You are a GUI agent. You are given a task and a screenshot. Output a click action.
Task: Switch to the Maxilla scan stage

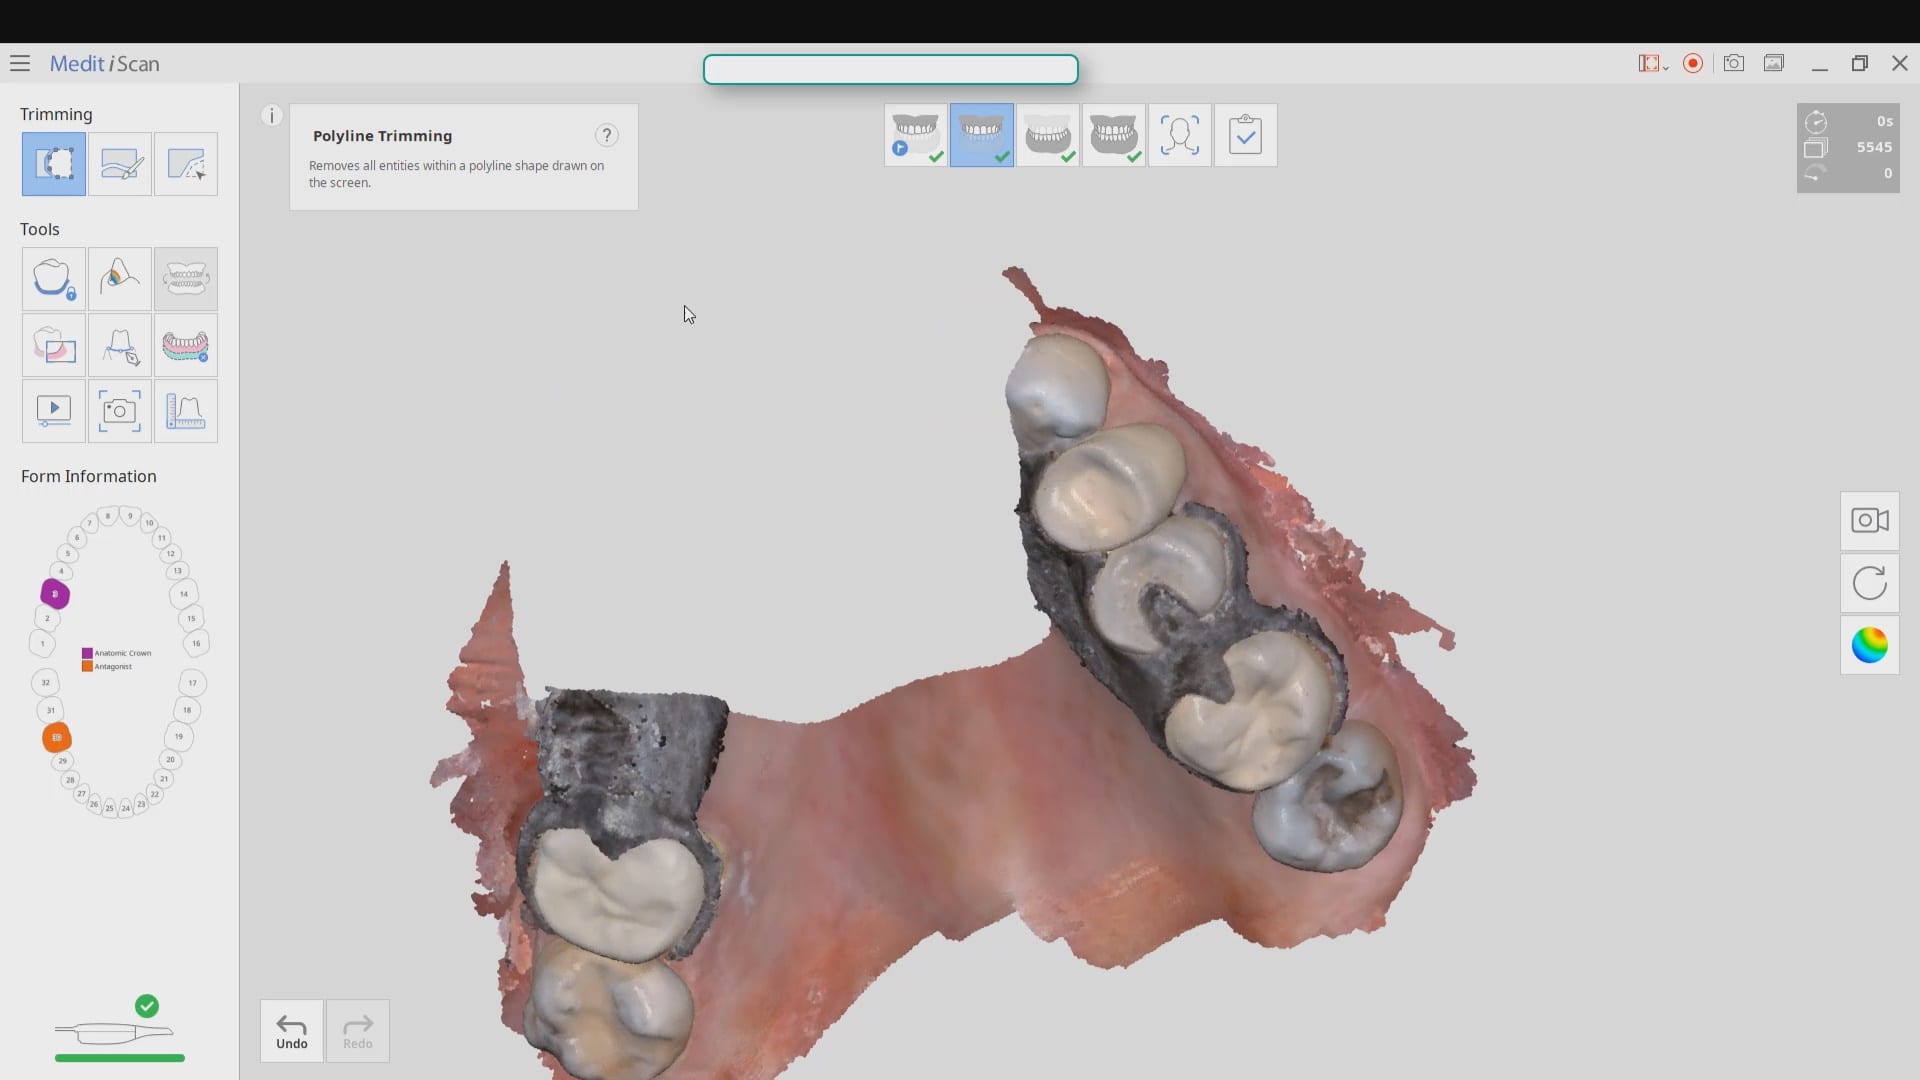pos(981,135)
